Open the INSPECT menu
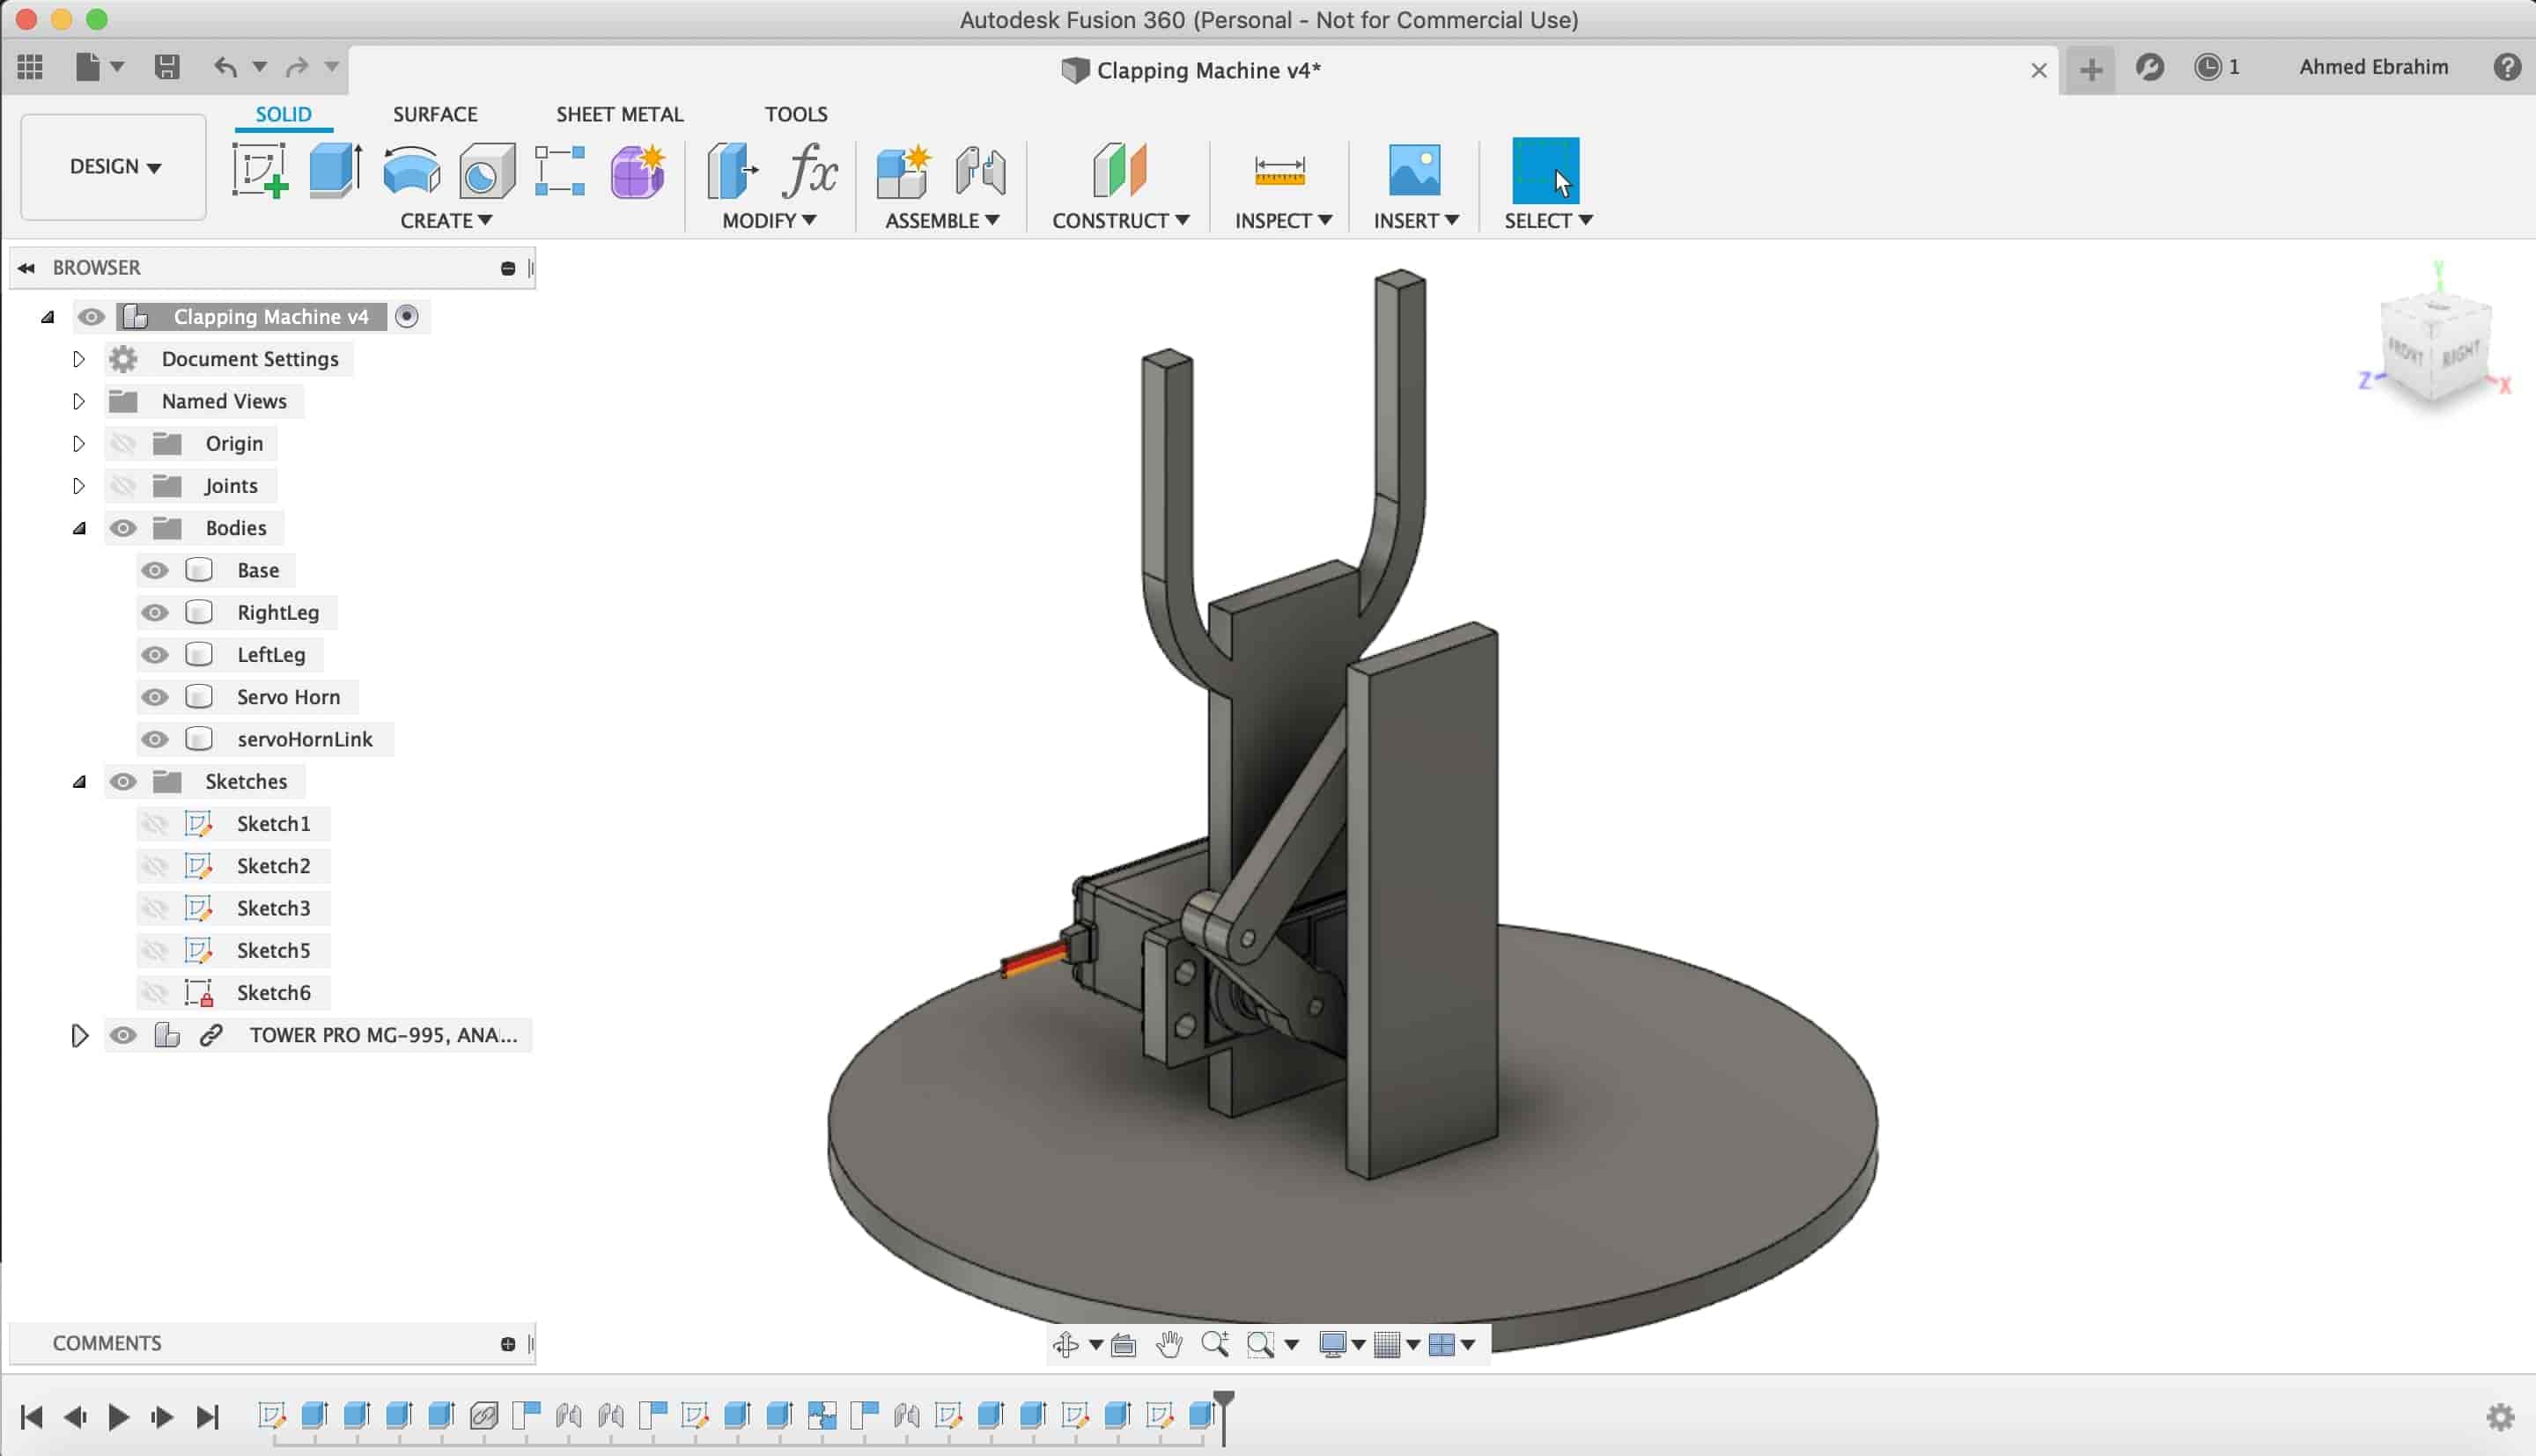Image resolution: width=2536 pixels, height=1456 pixels. [1283, 220]
